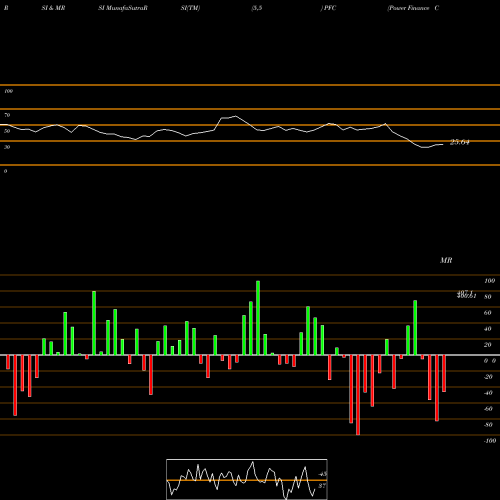The image size is (500, 500).
Task: Click the MR axis label 80
Action: click(x=488, y=297)
